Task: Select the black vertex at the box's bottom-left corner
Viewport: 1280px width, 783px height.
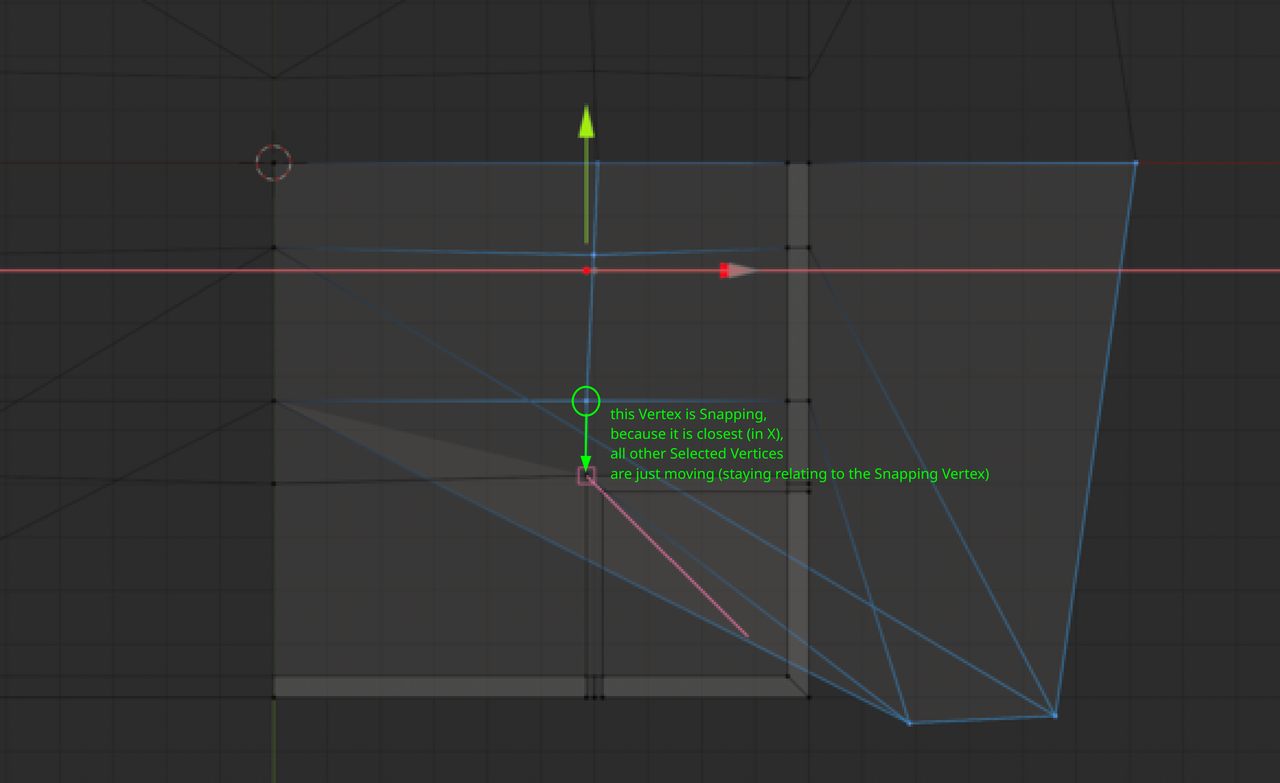Action: (274, 696)
